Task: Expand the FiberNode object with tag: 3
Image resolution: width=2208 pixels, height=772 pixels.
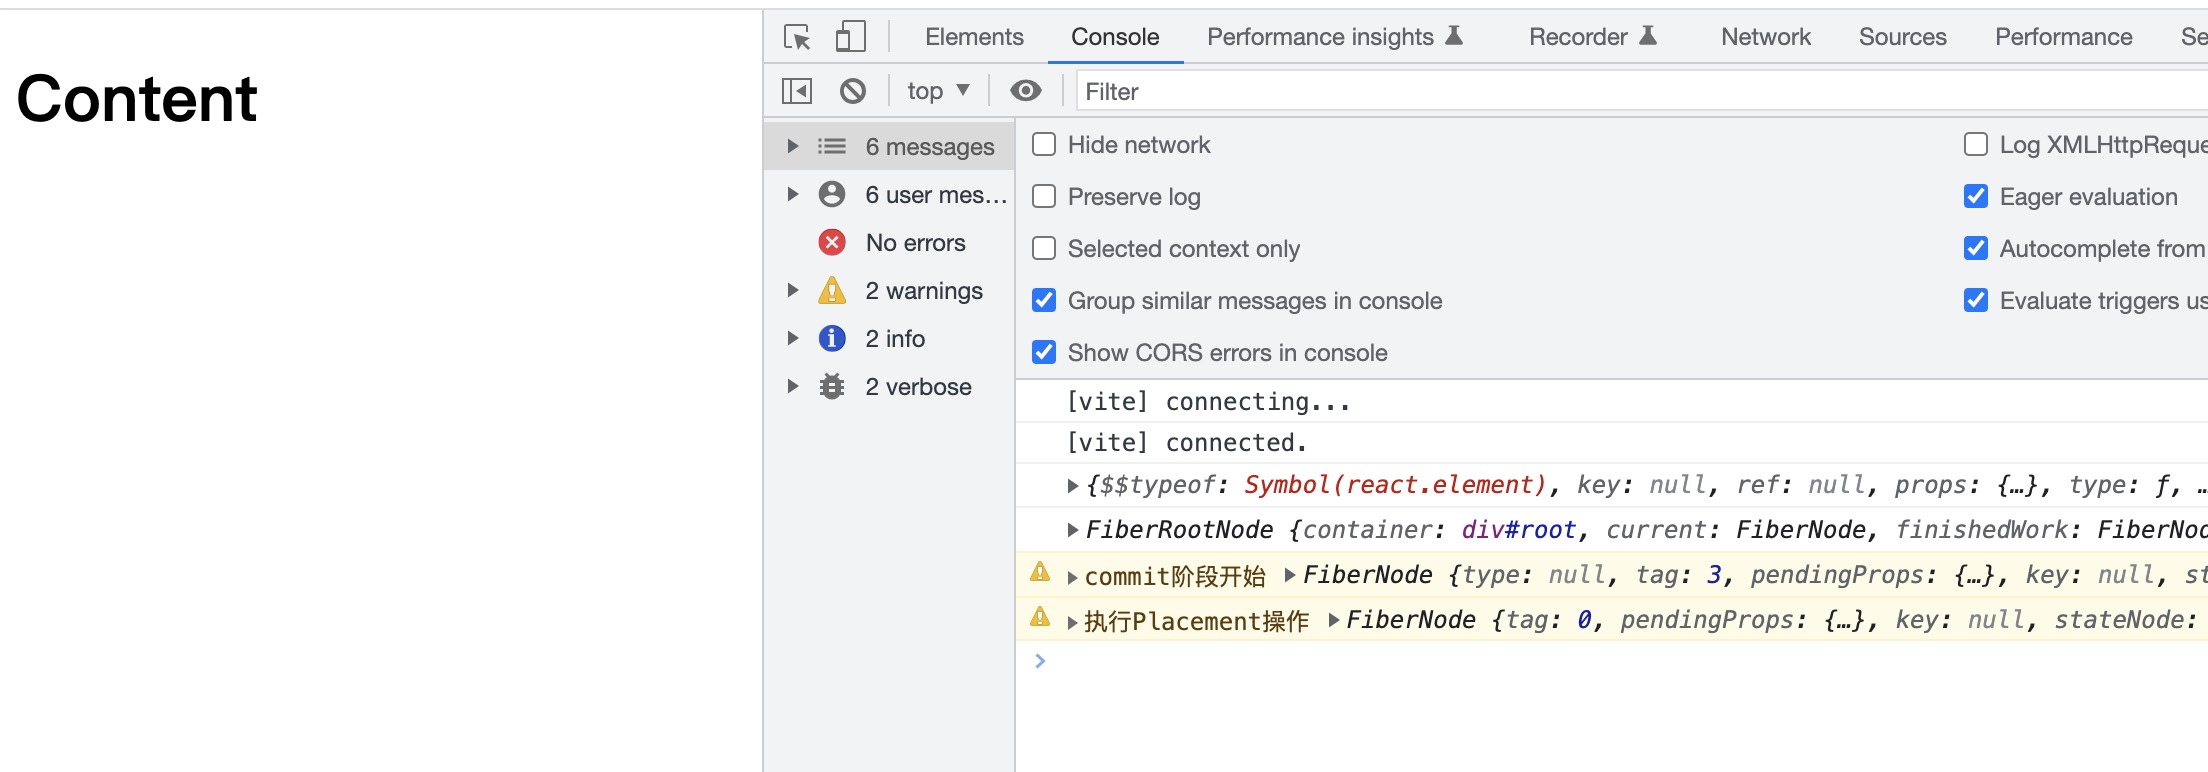Action: click(x=1290, y=575)
